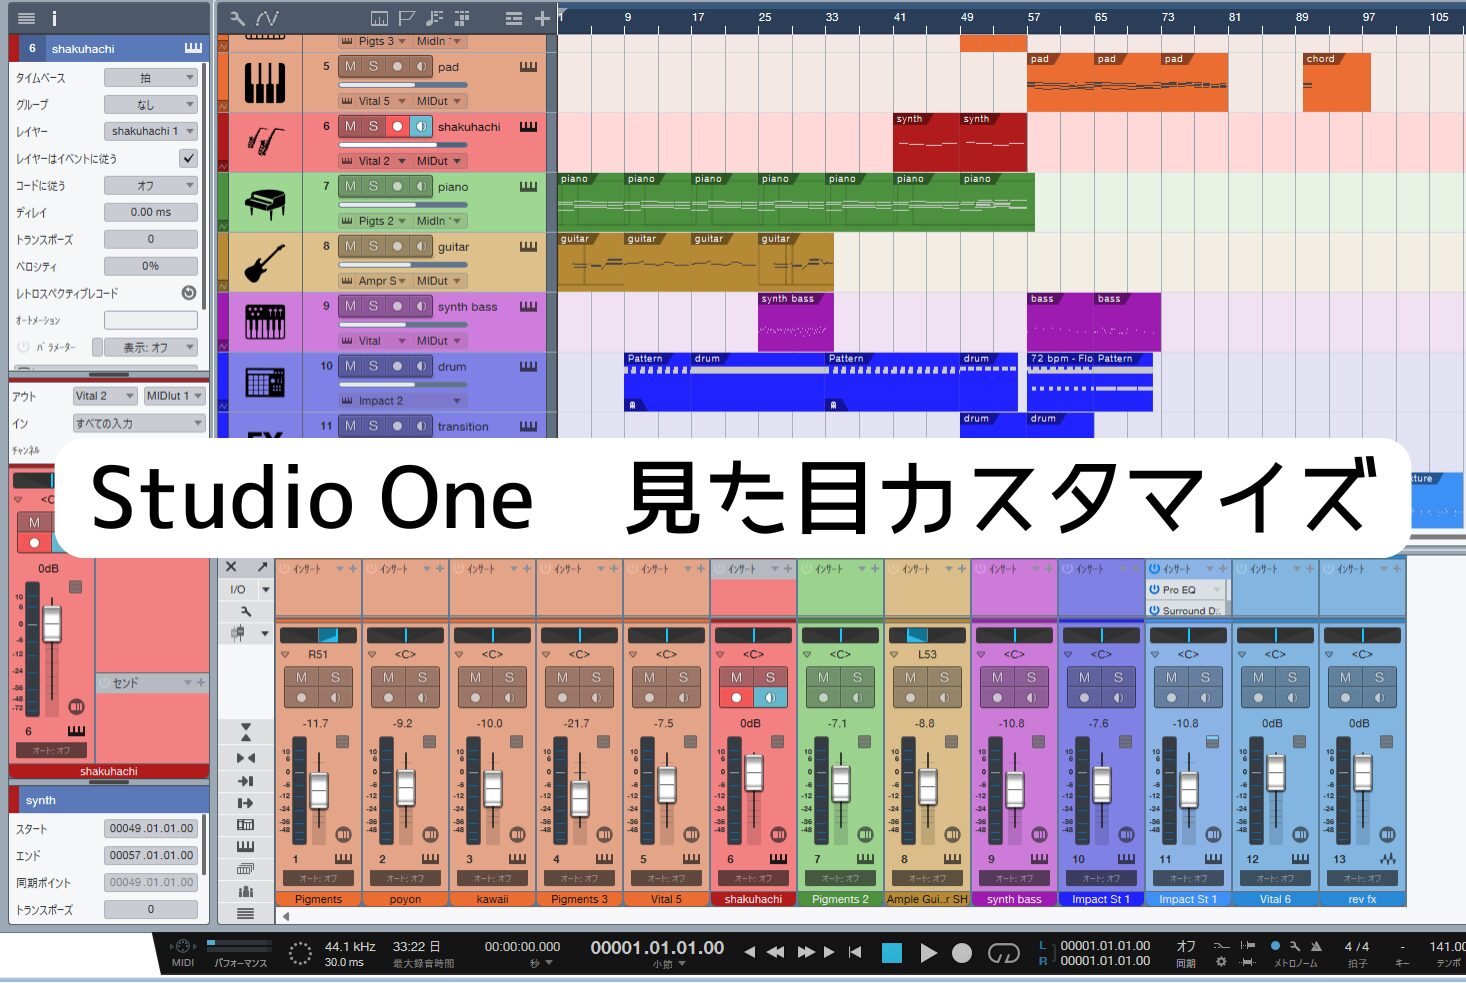Open the グループ dropdown set to なし

point(151,104)
